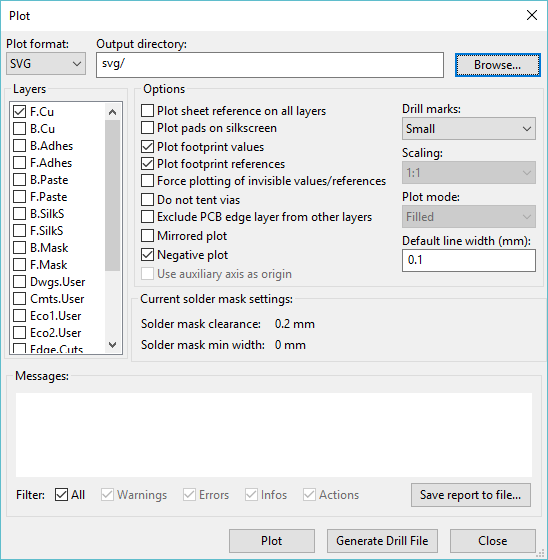Toggle Plot sheet reference on all layers
Viewport: 548px width, 560px height.
coord(147,111)
